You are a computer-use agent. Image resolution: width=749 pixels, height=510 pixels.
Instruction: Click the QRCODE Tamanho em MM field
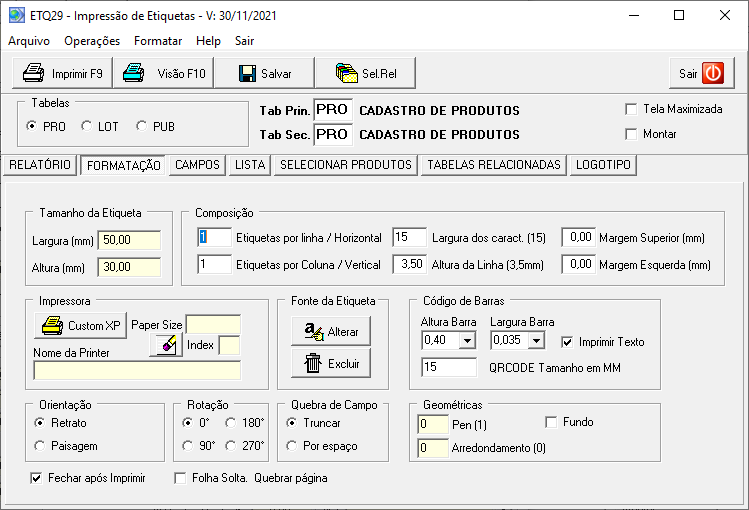(x=449, y=367)
